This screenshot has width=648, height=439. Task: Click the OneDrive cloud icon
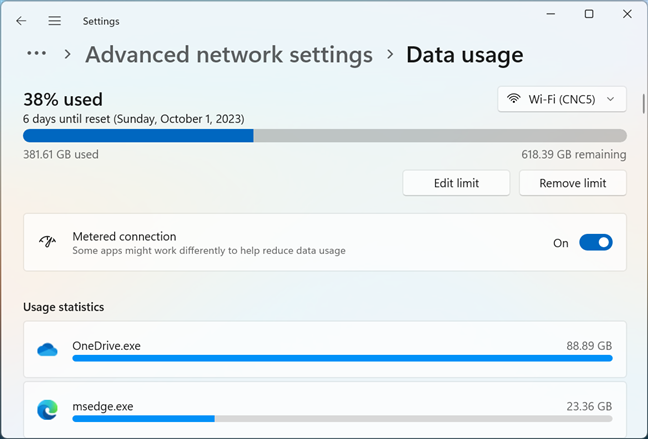click(47, 350)
